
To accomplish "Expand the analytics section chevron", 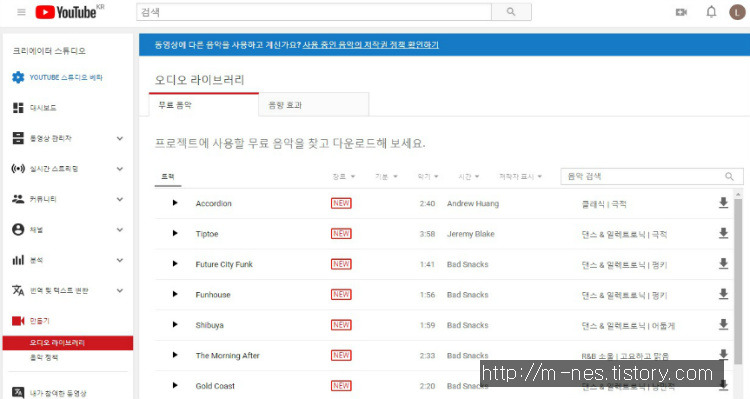I will (x=120, y=260).
